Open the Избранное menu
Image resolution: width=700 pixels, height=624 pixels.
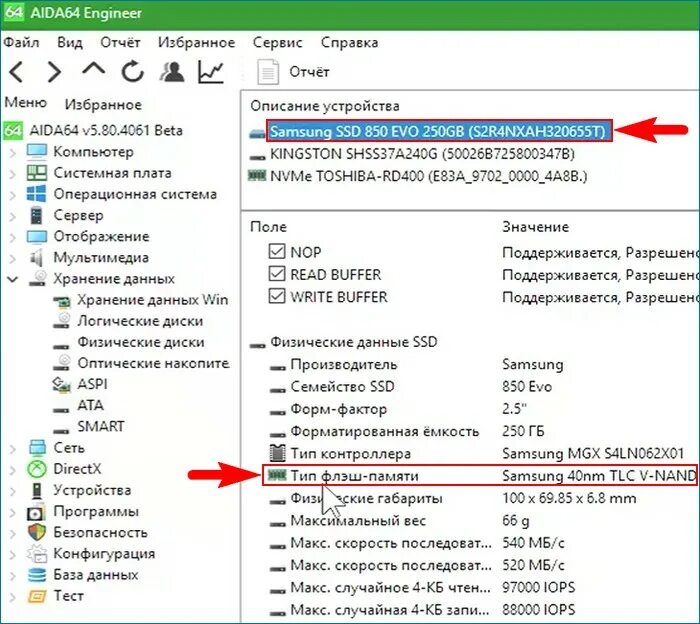[196, 42]
